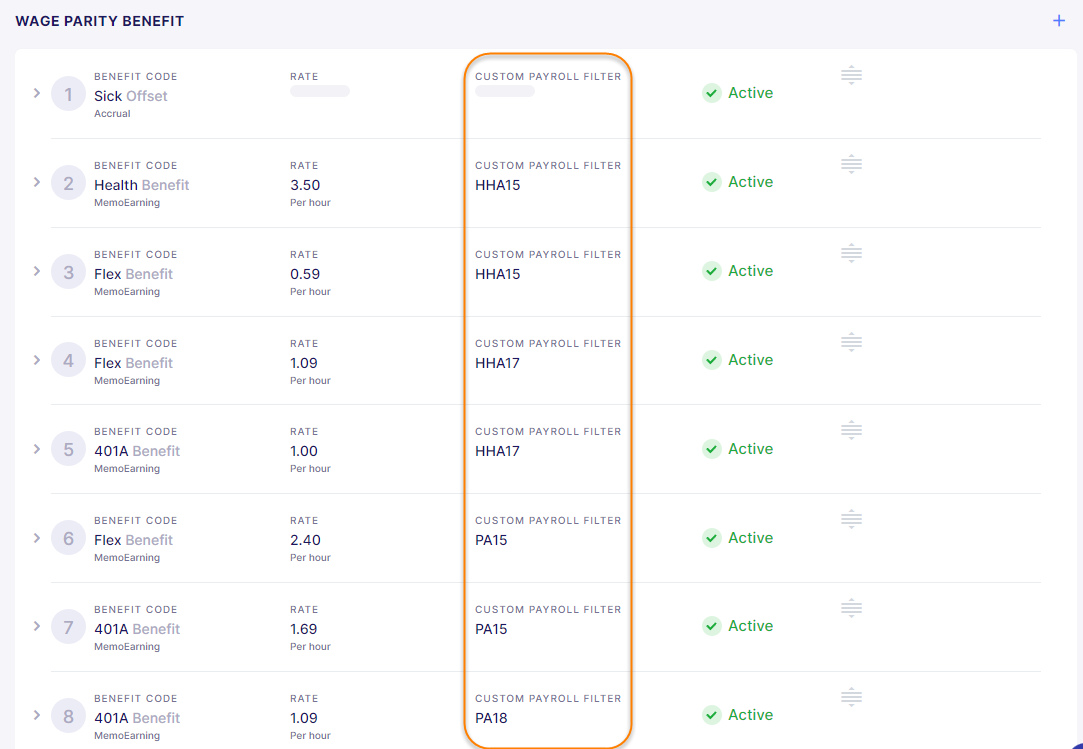Click the 0.59 rate value
This screenshot has height=749, width=1083.
[x=305, y=274]
